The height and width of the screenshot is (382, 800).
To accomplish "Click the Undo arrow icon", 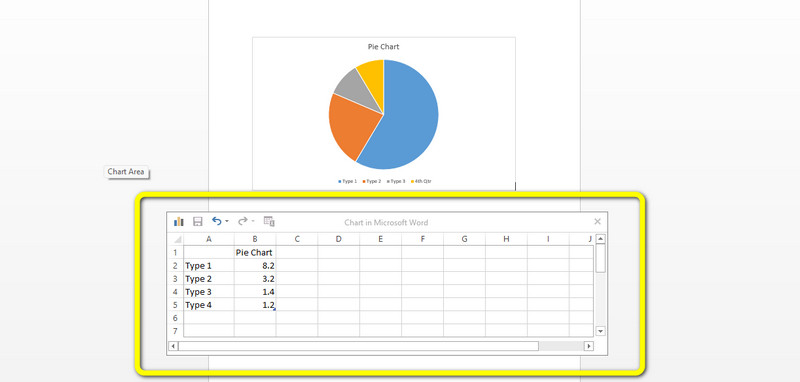I will (x=217, y=221).
